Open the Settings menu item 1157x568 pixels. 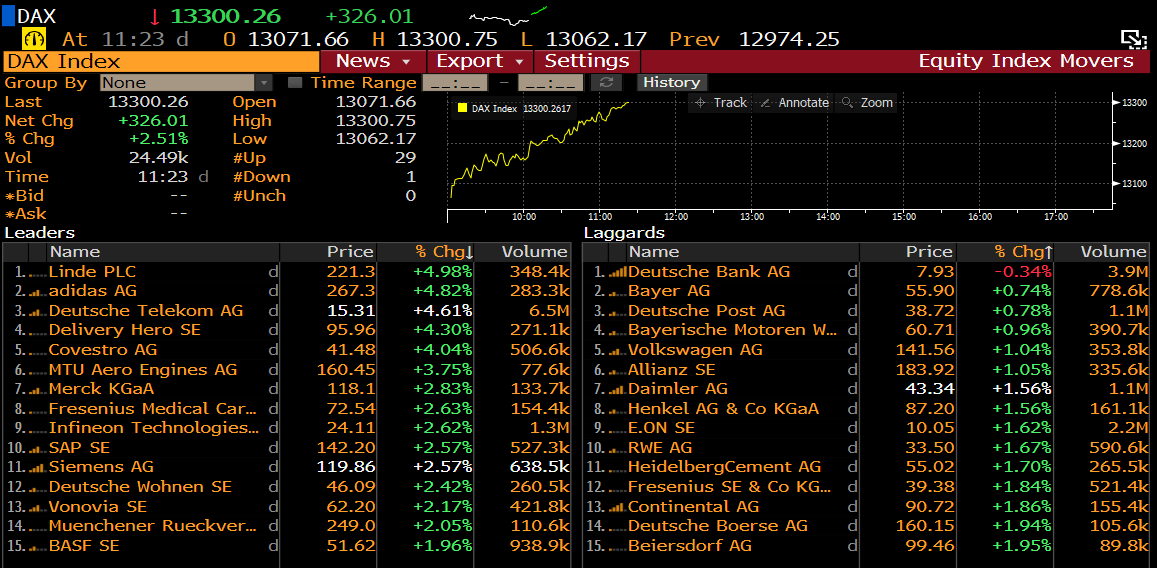click(x=587, y=61)
